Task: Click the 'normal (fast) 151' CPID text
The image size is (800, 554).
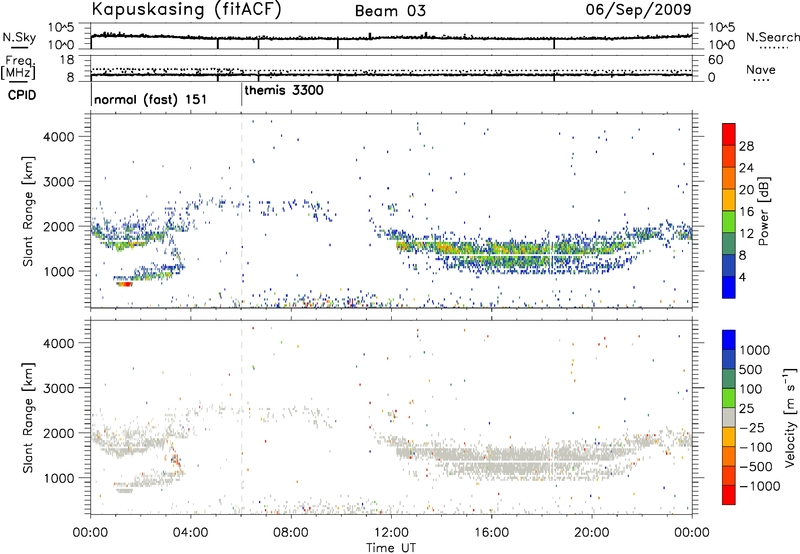Action: [x=151, y=99]
